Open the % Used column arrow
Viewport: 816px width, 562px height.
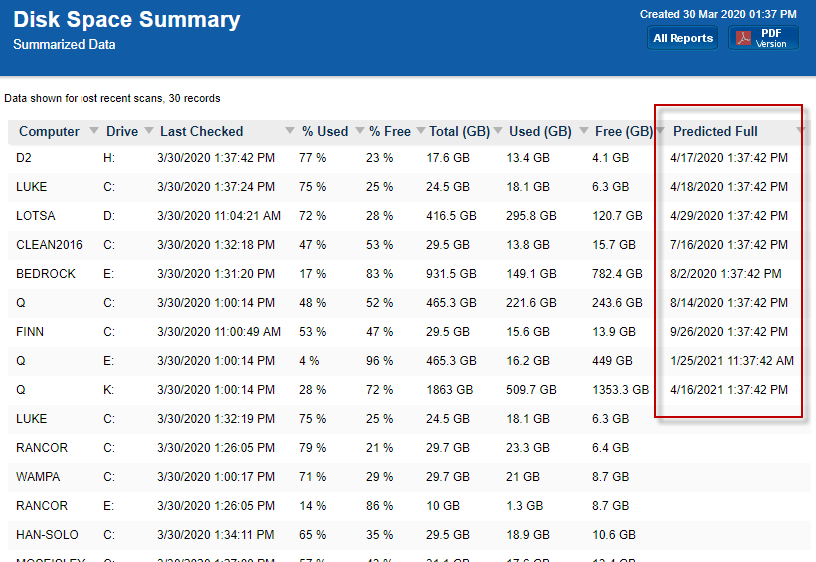click(x=358, y=131)
